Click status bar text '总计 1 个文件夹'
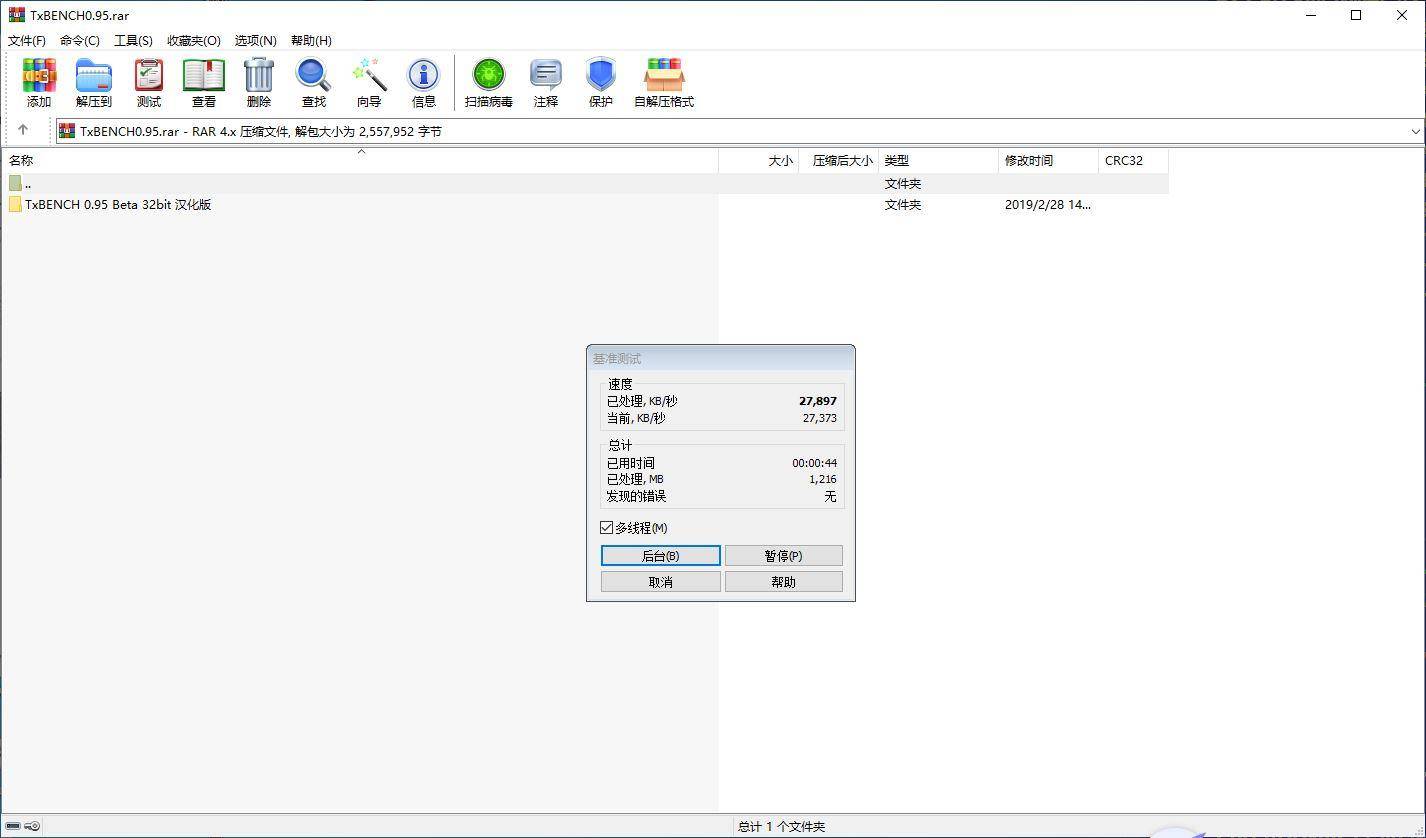The width and height of the screenshot is (1426, 838). click(781, 826)
